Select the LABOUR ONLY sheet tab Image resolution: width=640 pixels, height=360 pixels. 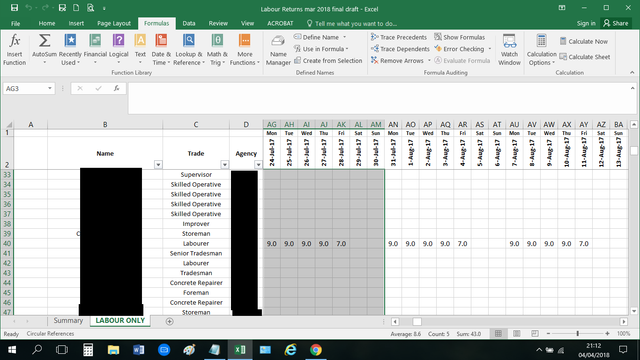click(120, 321)
